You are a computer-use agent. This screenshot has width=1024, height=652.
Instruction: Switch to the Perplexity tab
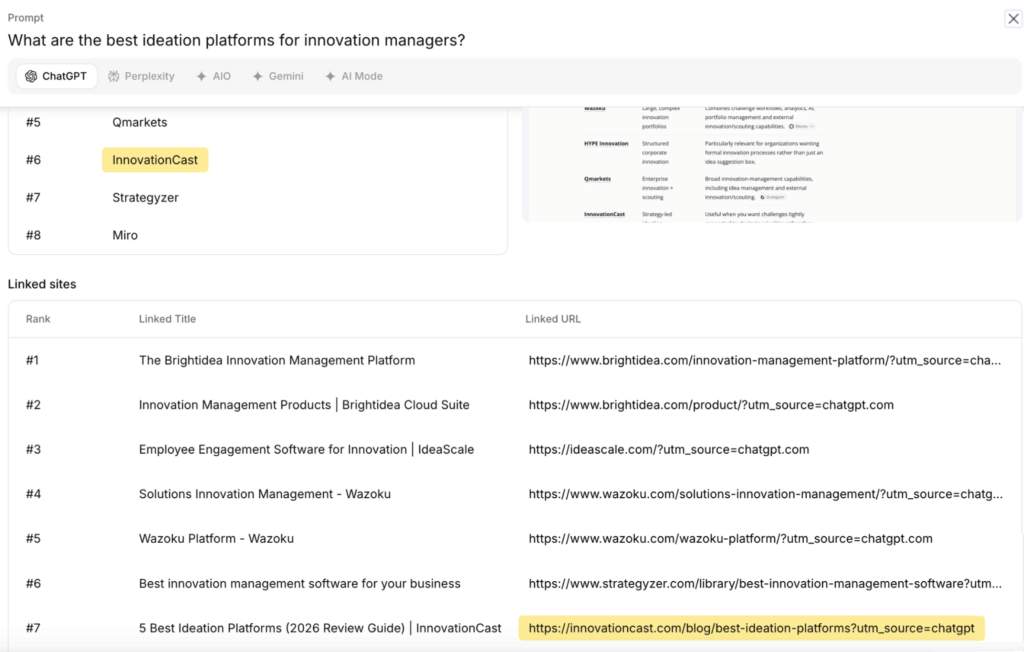tap(141, 76)
